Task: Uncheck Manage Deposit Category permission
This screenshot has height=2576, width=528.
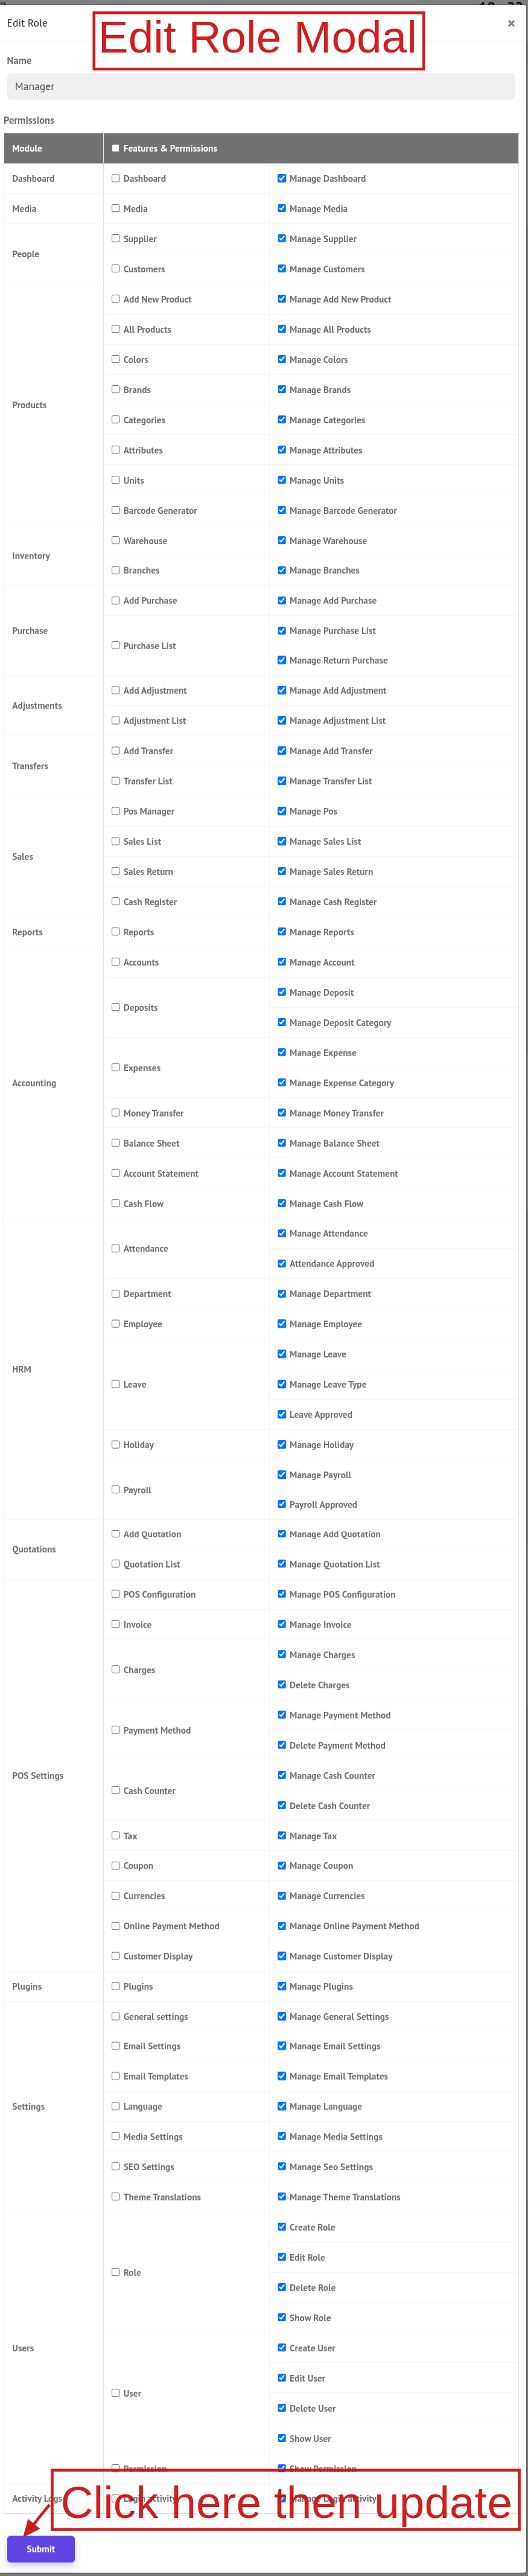Action: point(282,1022)
